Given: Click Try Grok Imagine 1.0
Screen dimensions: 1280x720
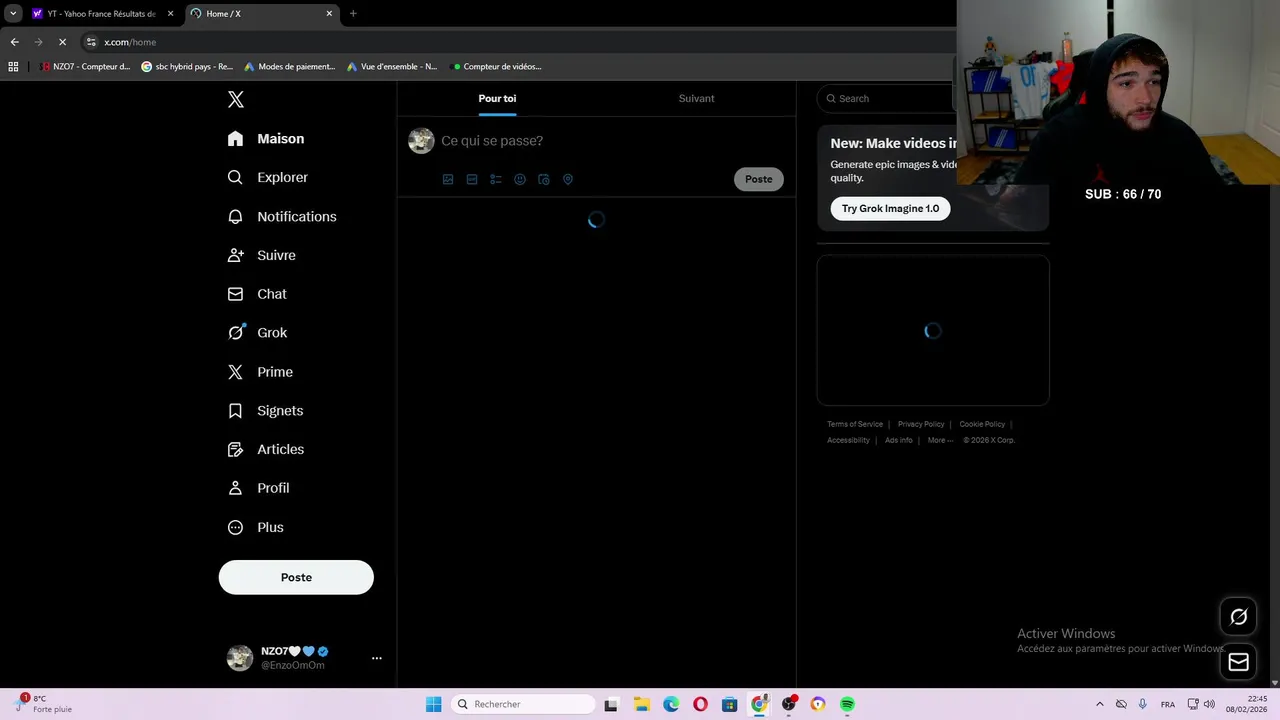Looking at the screenshot, I should coord(890,208).
